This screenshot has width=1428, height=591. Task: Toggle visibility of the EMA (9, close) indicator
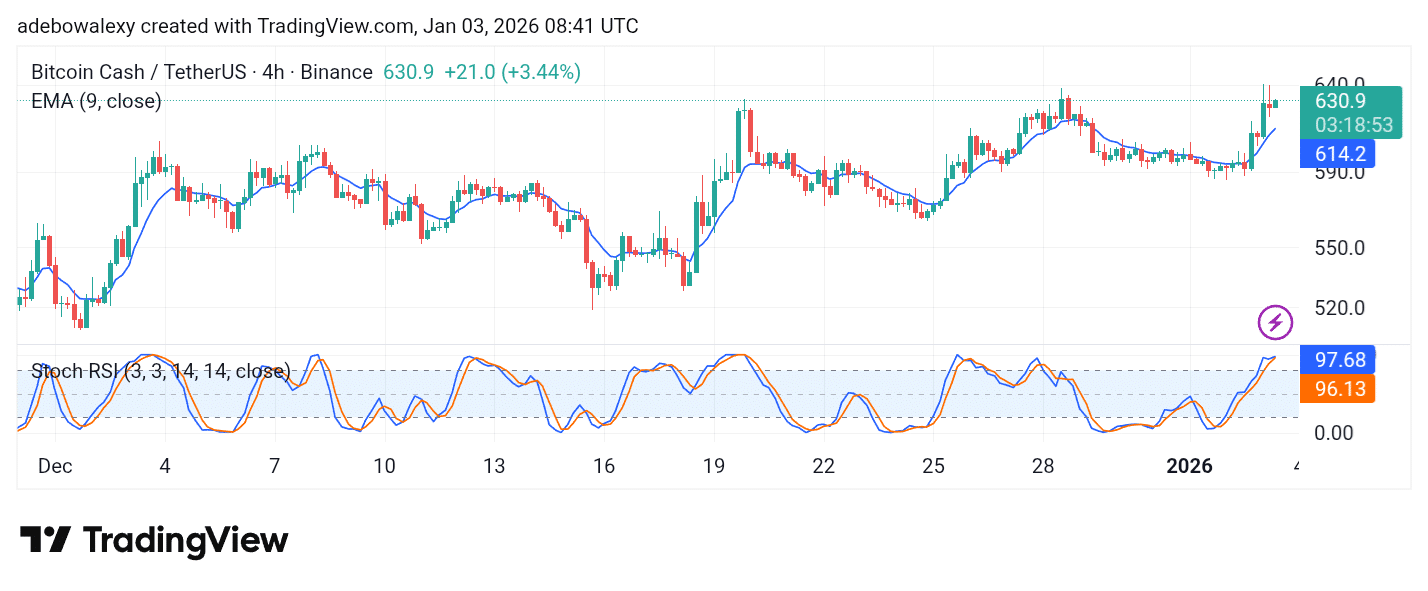(94, 101)
